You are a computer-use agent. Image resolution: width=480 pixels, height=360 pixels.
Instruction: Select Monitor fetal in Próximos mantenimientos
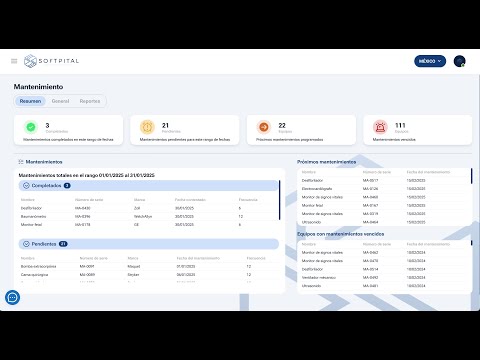coord(383,205)
